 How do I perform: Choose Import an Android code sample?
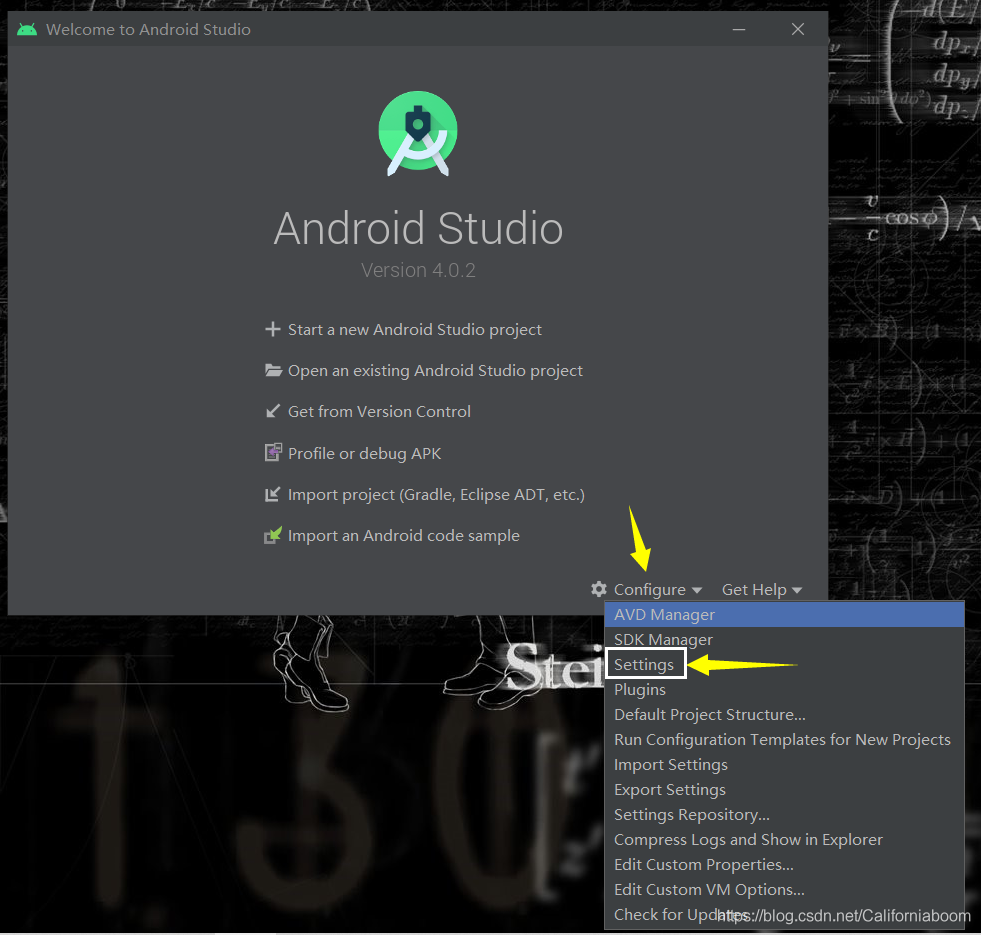click(404, 536)
